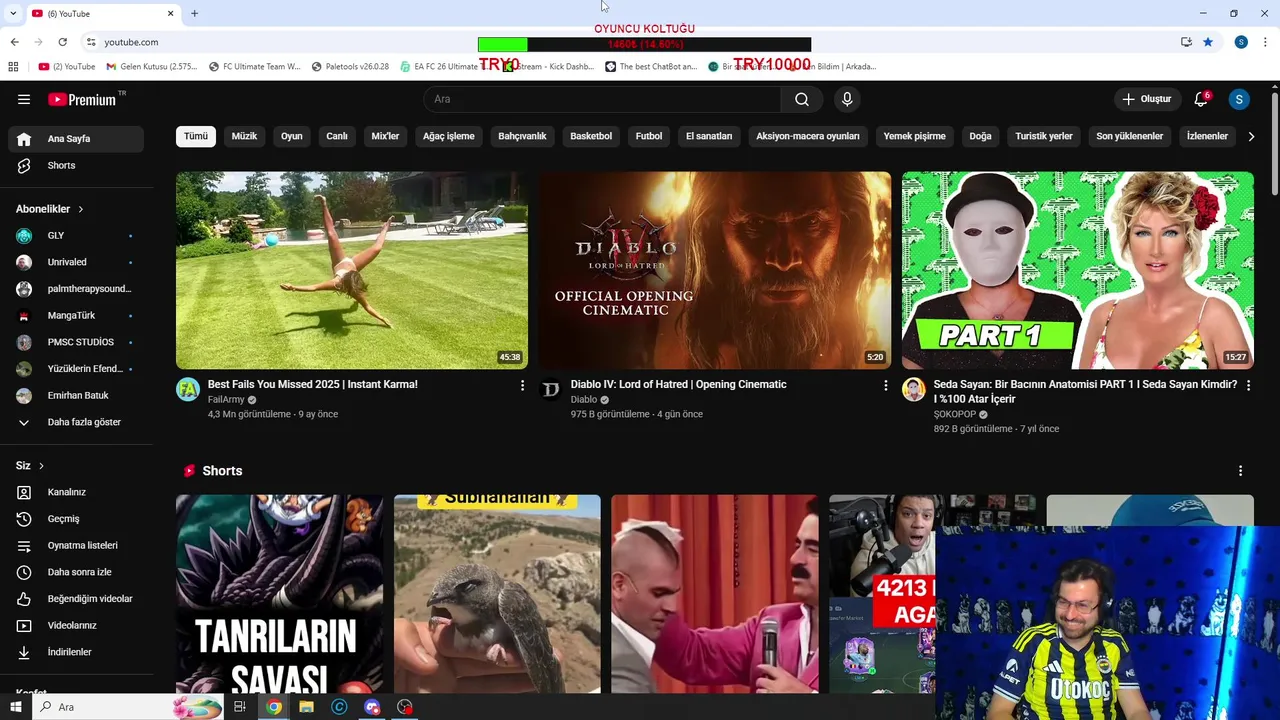Viewport: 1280px width, 720px height.
Task: Open the account avatar menu in YouTube
Action: (x=1239, y=99)
